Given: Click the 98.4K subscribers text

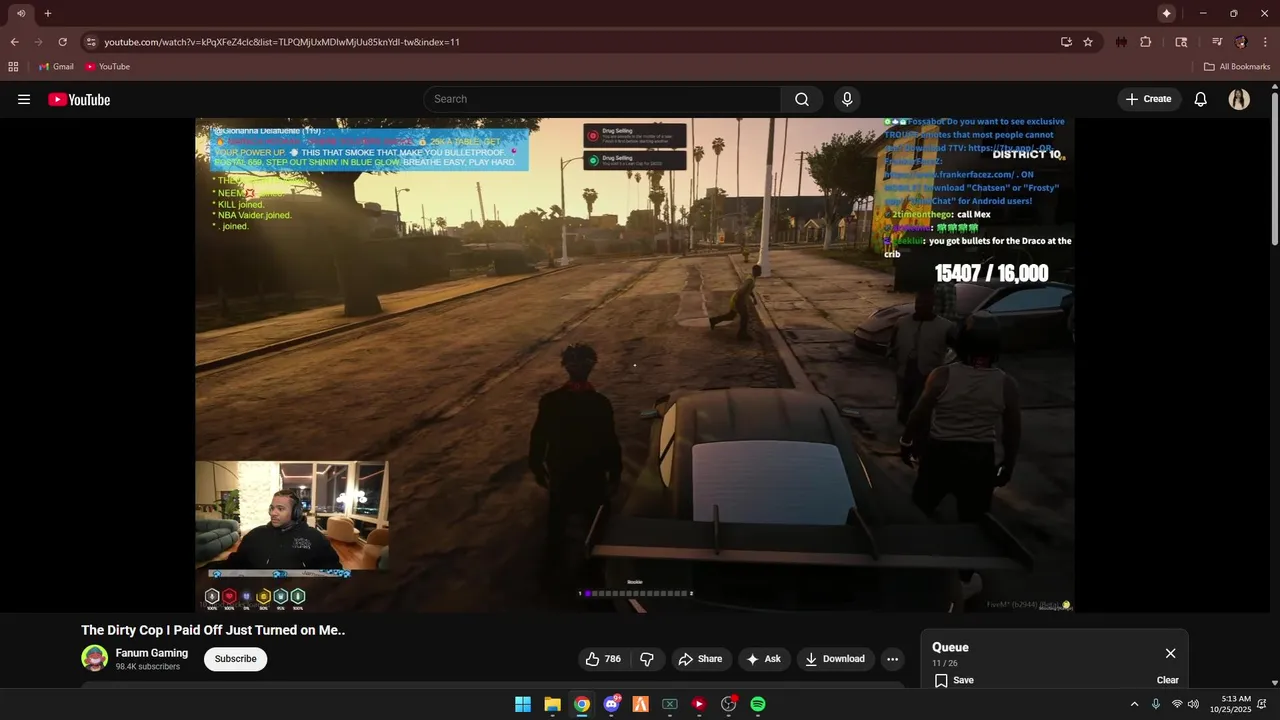Looking at the screenshot, I should coord(148,667).
